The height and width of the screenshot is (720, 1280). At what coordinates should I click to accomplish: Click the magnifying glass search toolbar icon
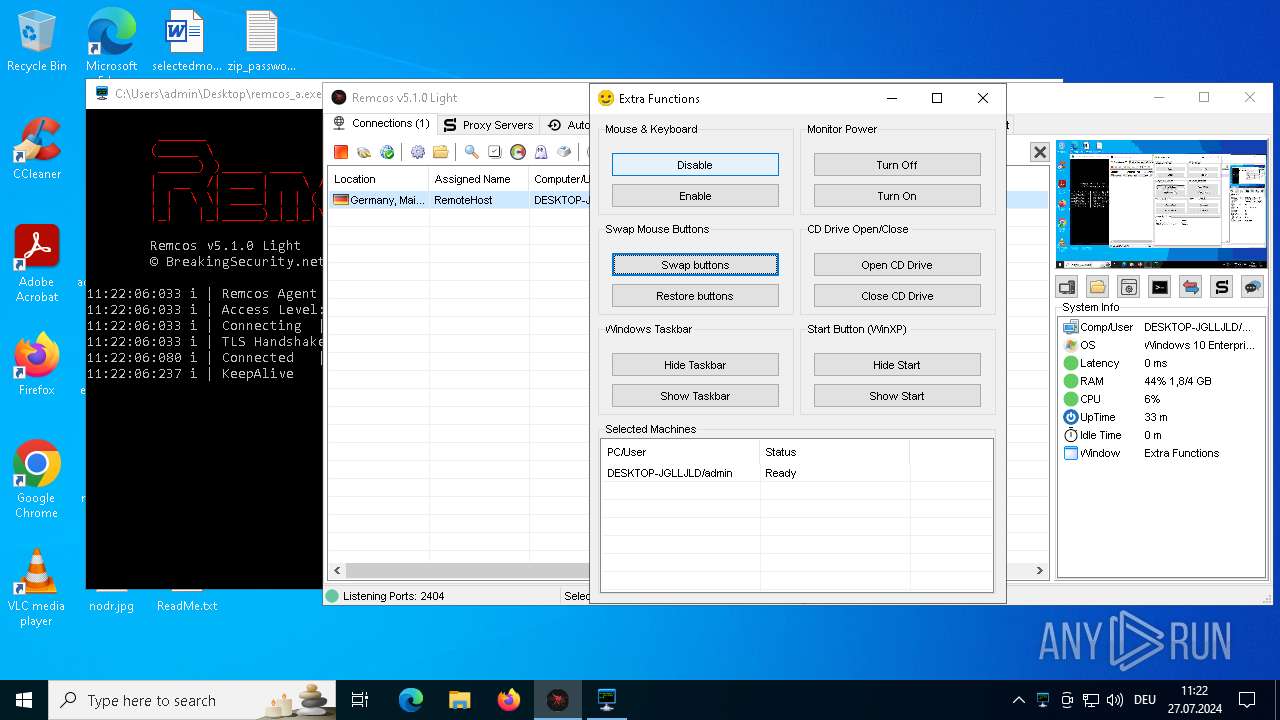click(x=471, y=152)
